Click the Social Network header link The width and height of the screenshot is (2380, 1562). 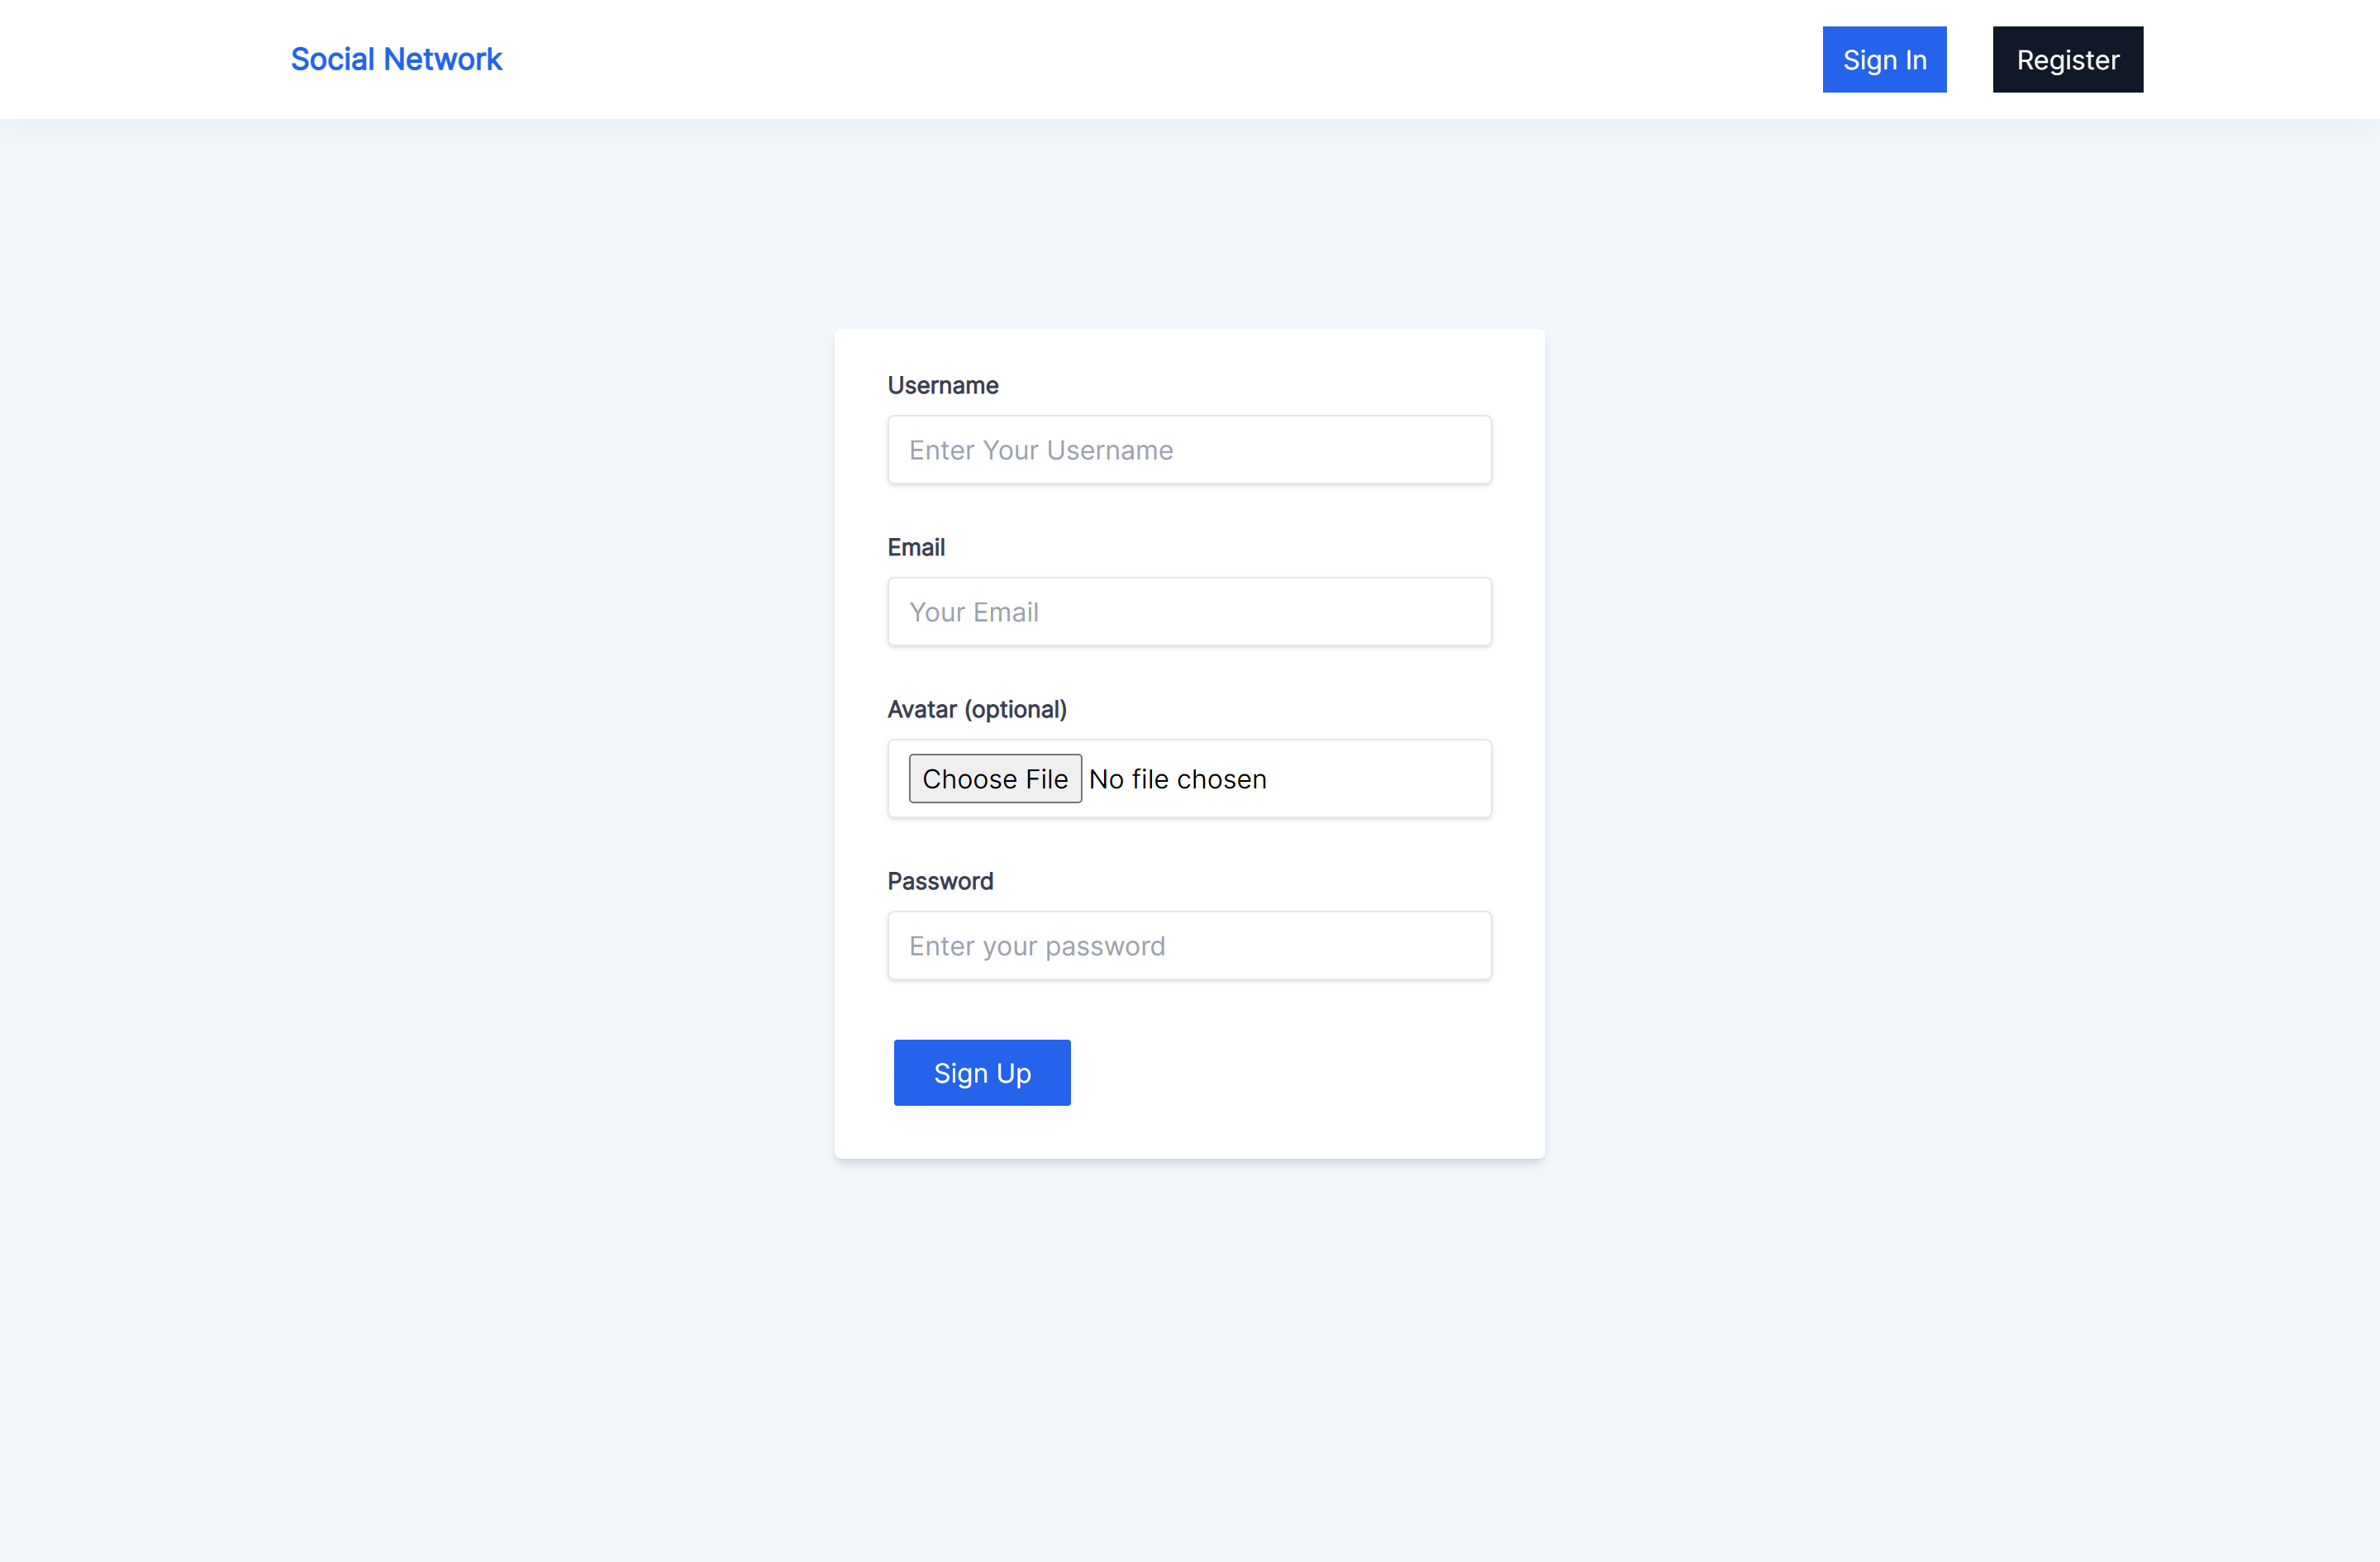point(396,60)
